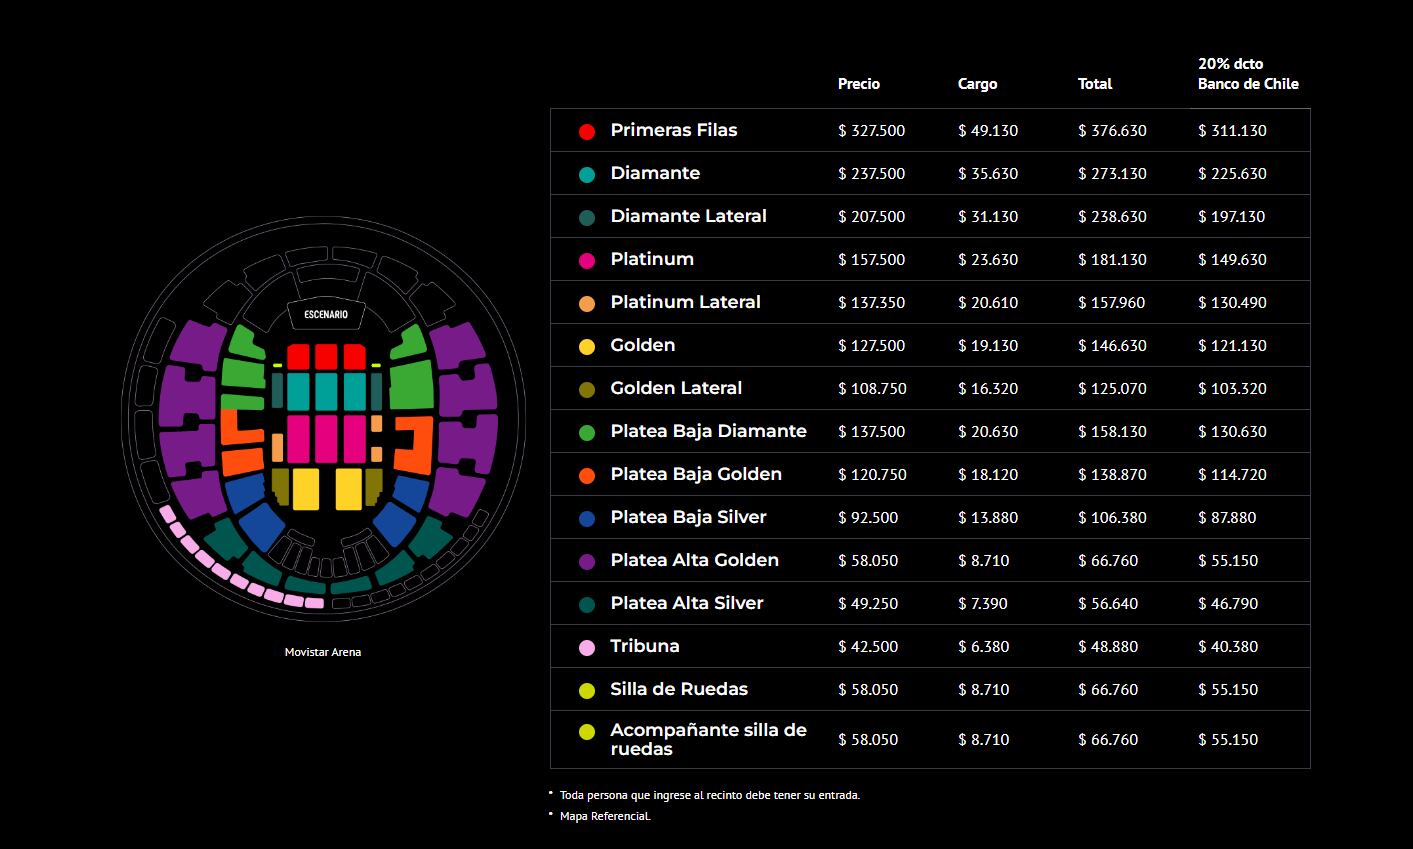Select the Total column header
1413x849 pixels.
[x=1095, y=84]
